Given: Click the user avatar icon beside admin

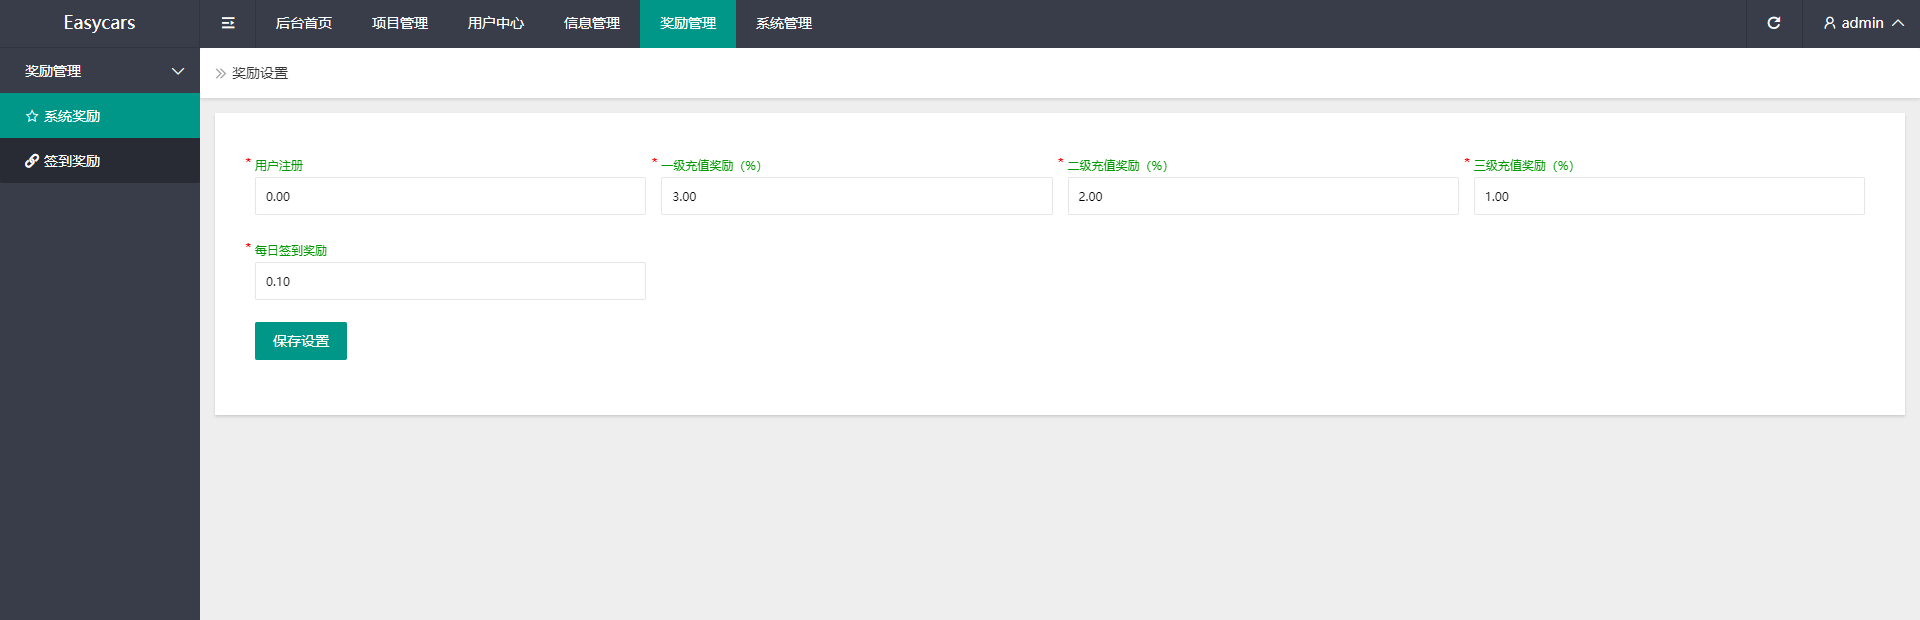Looking at the screenshot, I should pyautogui.click(x=1829, y=23).
